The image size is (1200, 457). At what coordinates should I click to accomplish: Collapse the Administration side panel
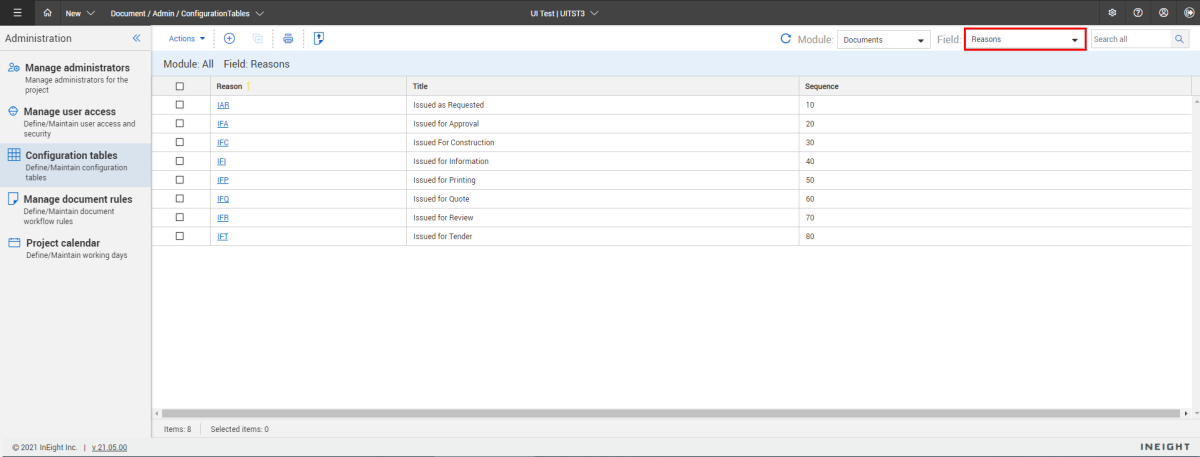pyautogui.click(x=137, y=38)
